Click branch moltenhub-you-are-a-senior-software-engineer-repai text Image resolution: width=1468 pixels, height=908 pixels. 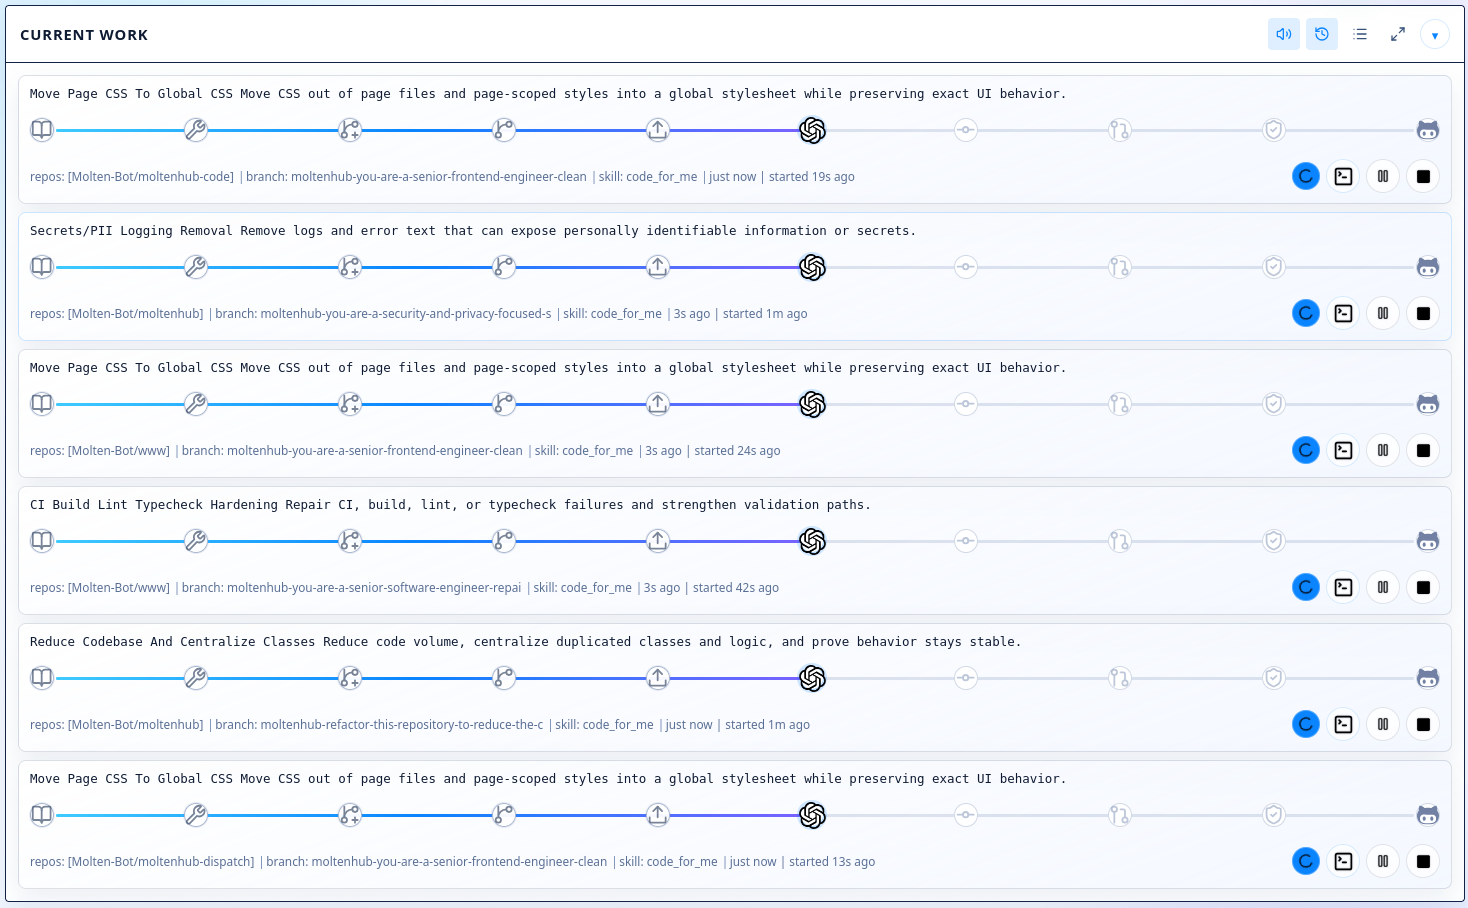(x=351, y=588)
